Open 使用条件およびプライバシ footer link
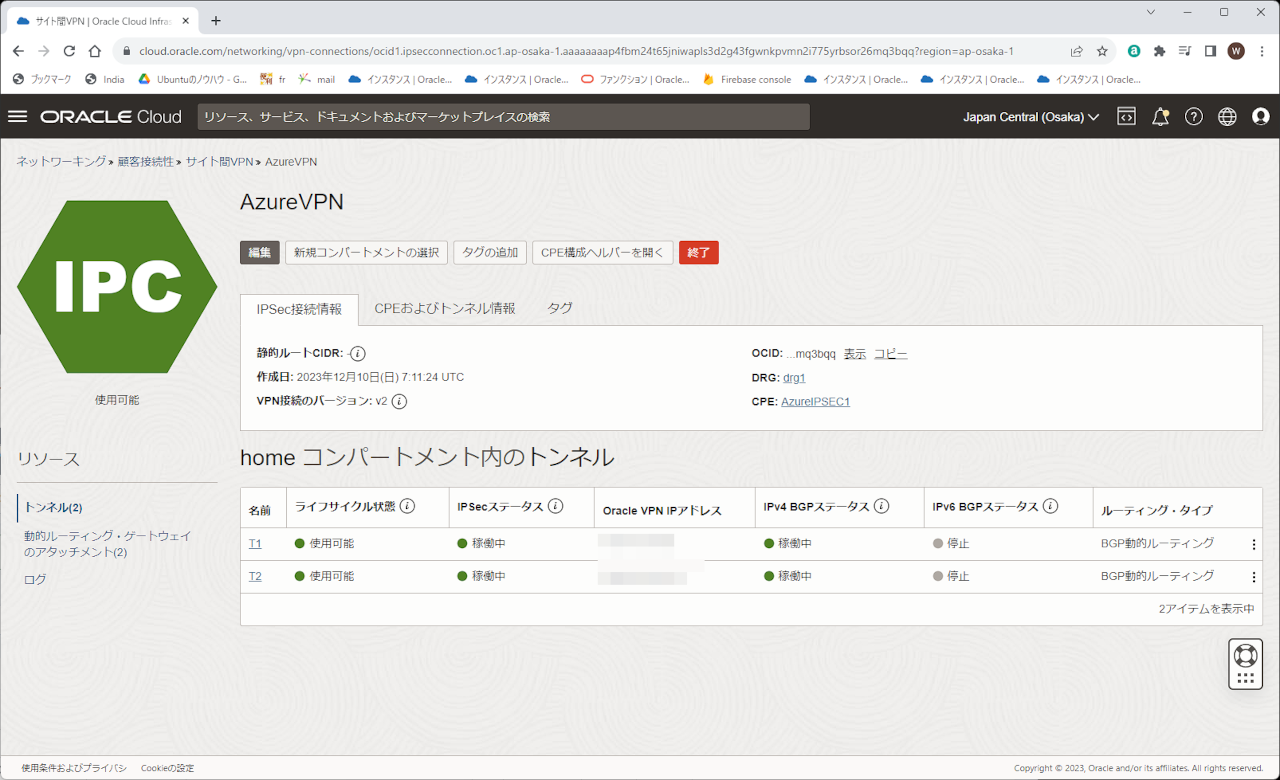The width and height of the screenshot is (1280, 780). (74, 768)
